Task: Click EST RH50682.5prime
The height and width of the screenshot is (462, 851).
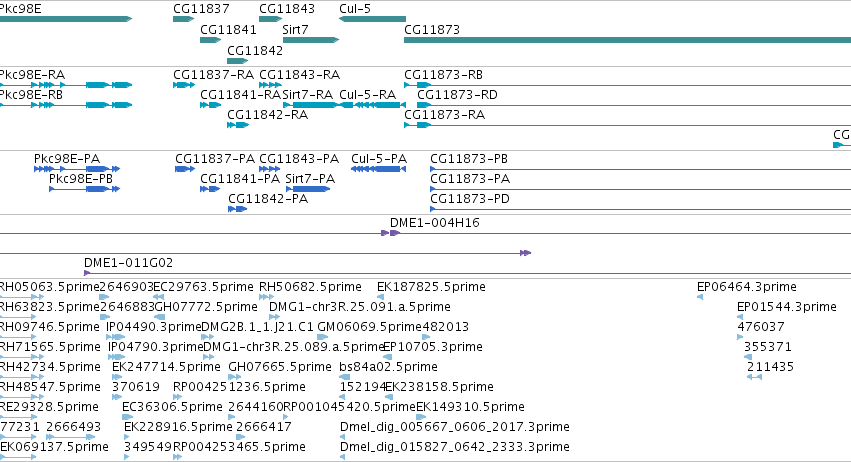Action: pyautogui.click(x=310, y=287)
